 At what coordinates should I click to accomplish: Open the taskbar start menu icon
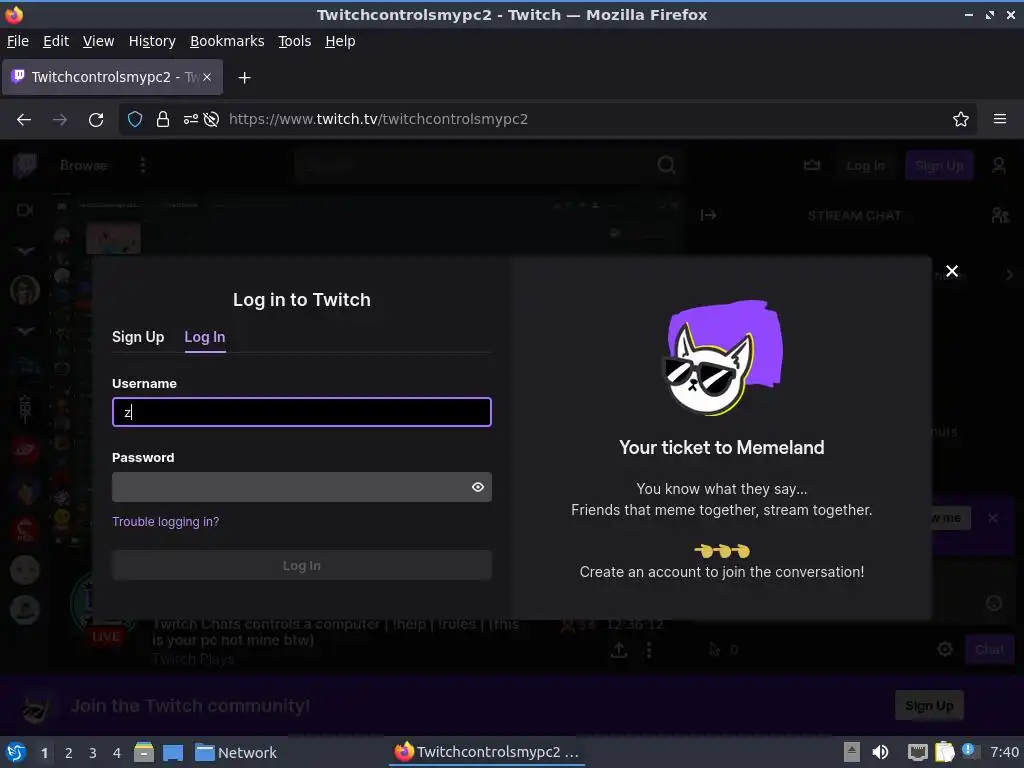click(x=16, y=753)
